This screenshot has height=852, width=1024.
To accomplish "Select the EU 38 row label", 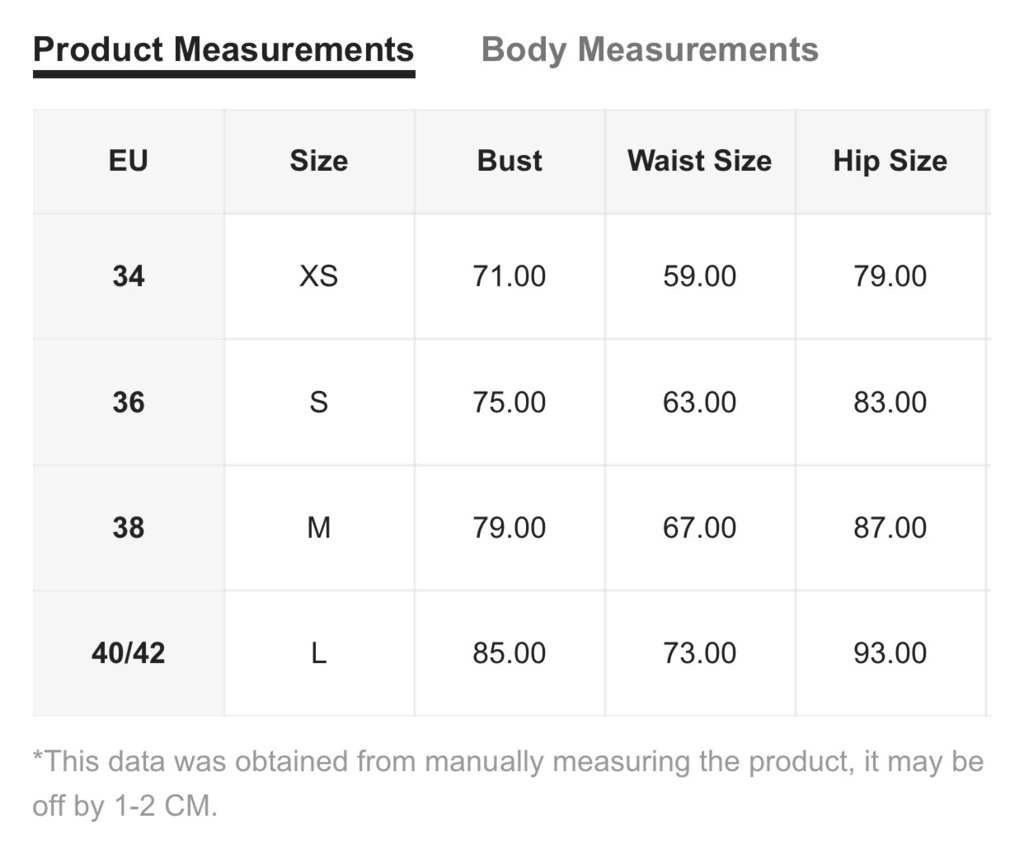I will click(129, 528).
